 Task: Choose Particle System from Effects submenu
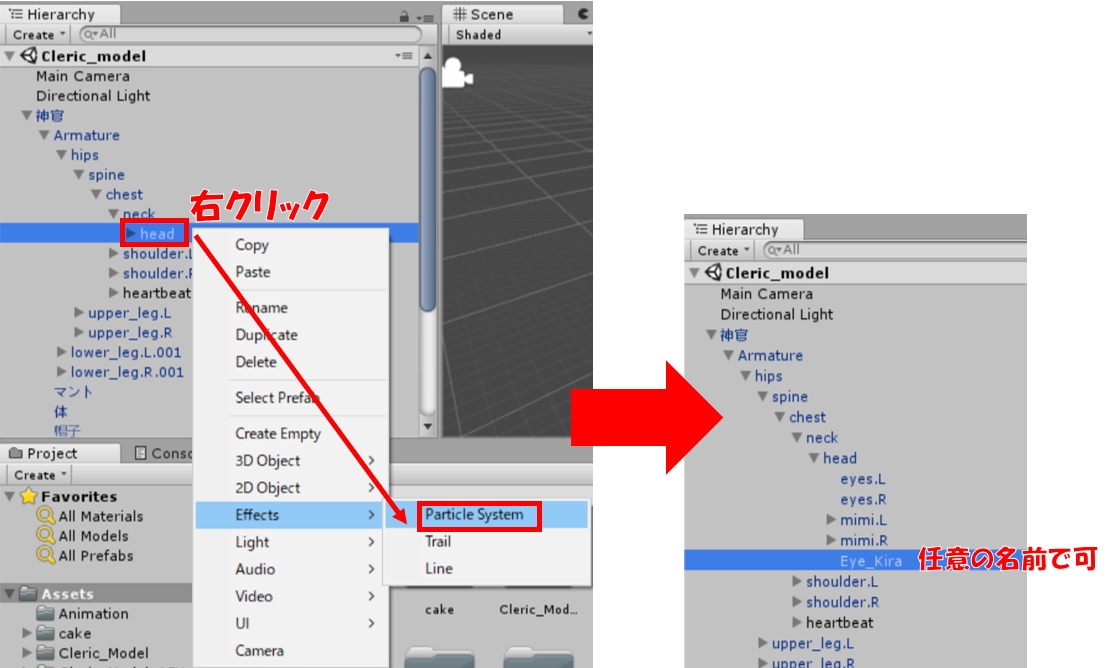[x=474, y=515]
